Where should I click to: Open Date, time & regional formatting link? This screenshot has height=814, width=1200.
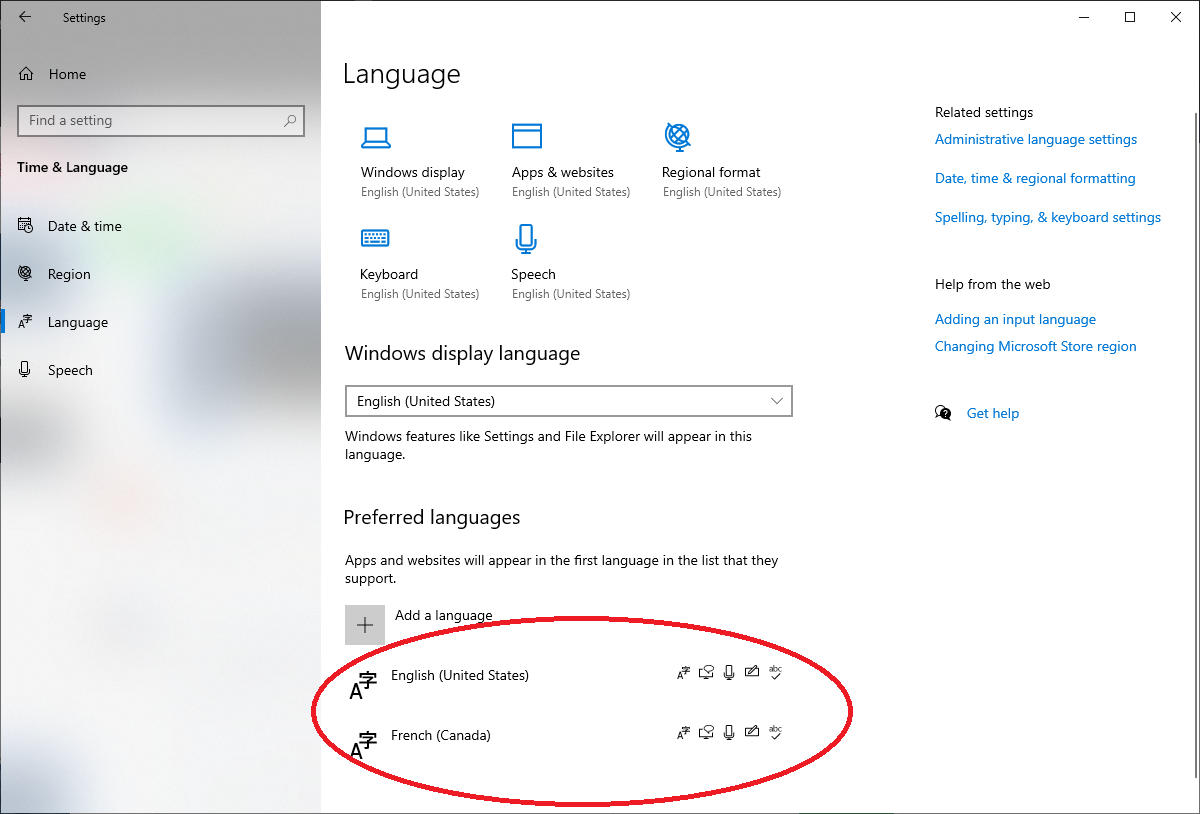click(1035, 179)
